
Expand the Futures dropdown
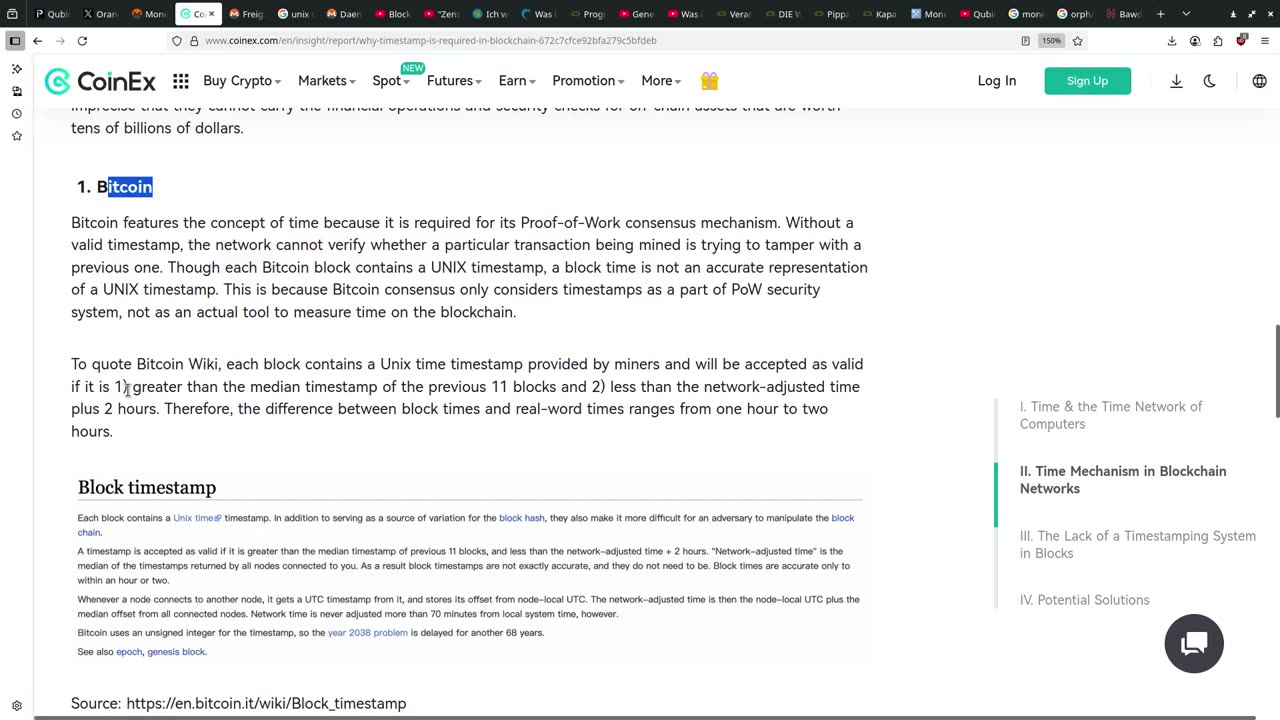pyautogui.click(x=454, y=81)
